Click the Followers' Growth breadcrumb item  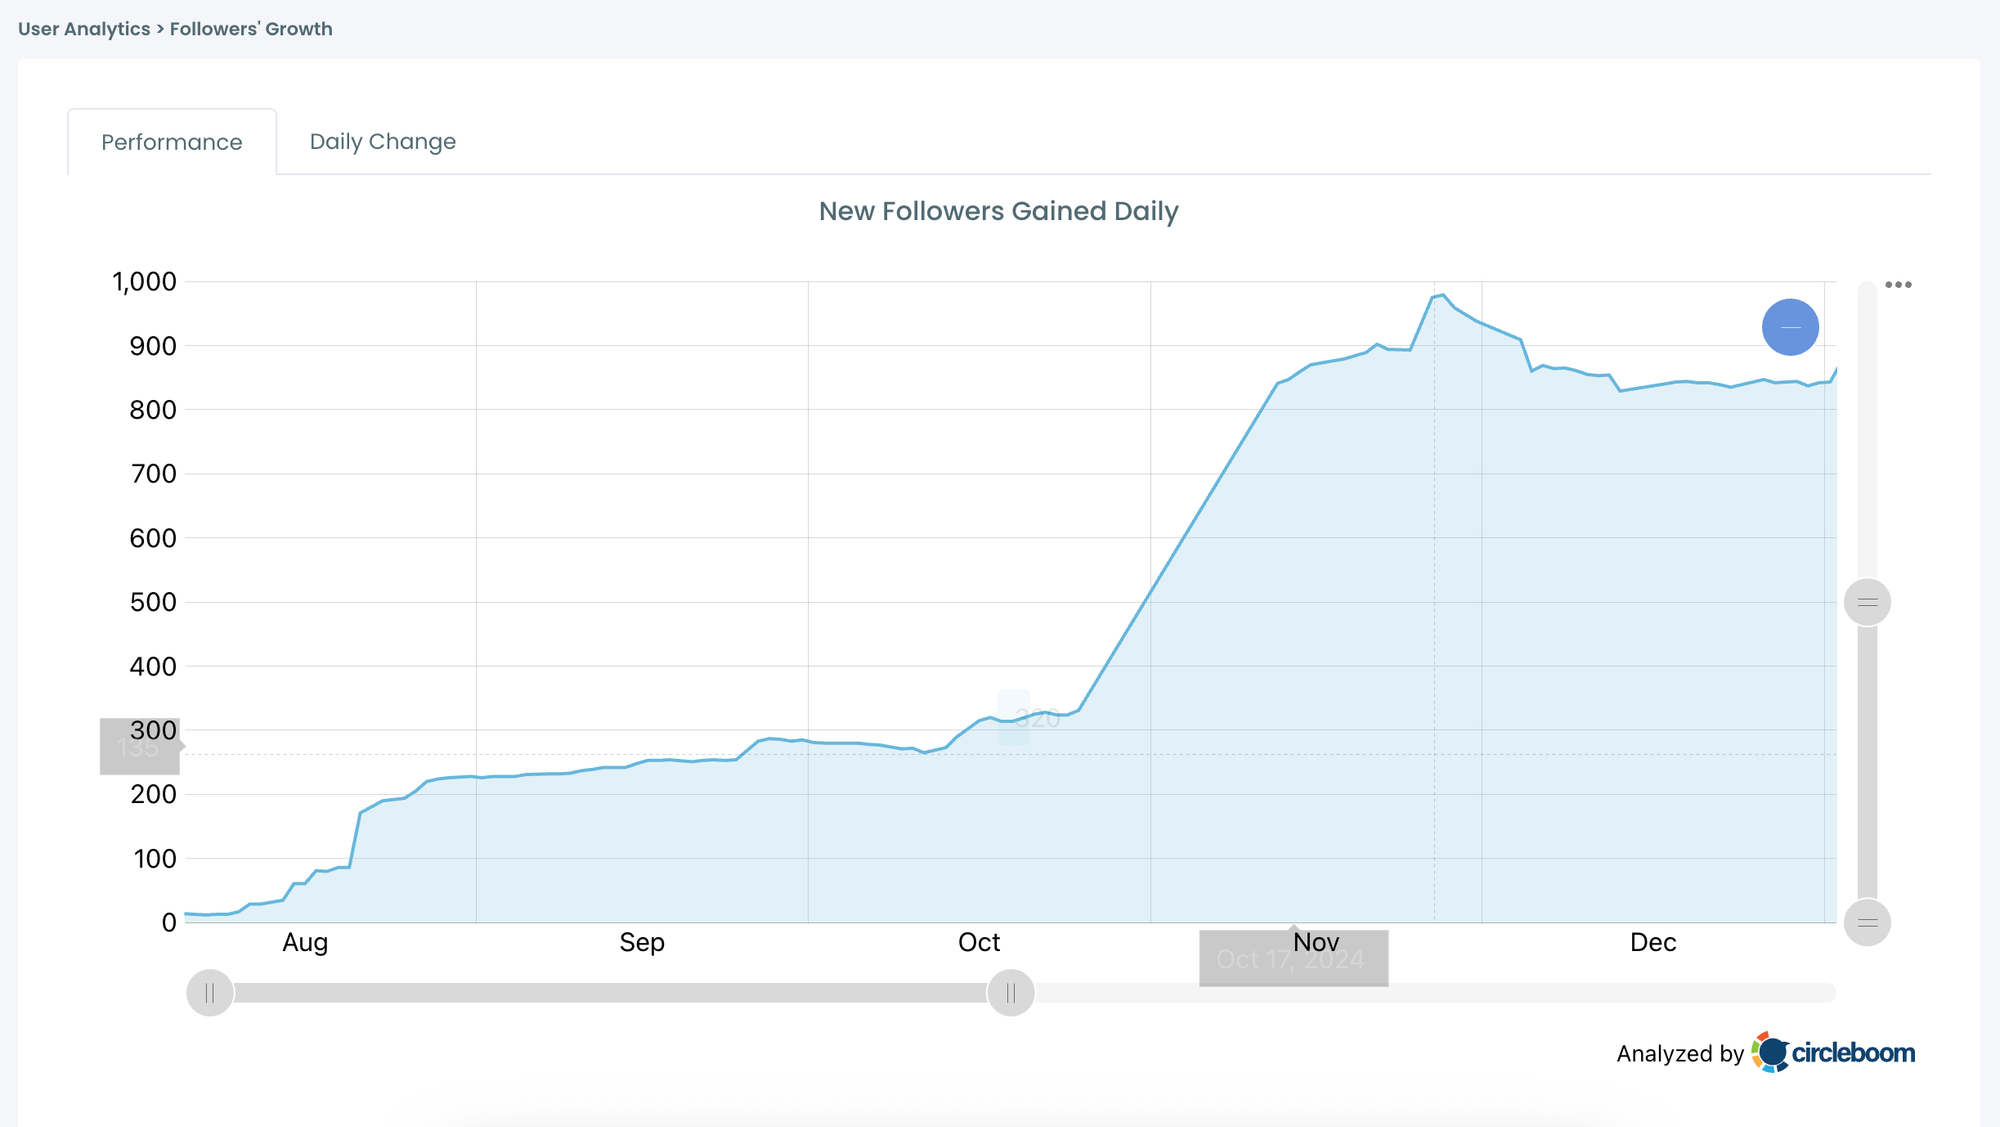pos(250,28)
